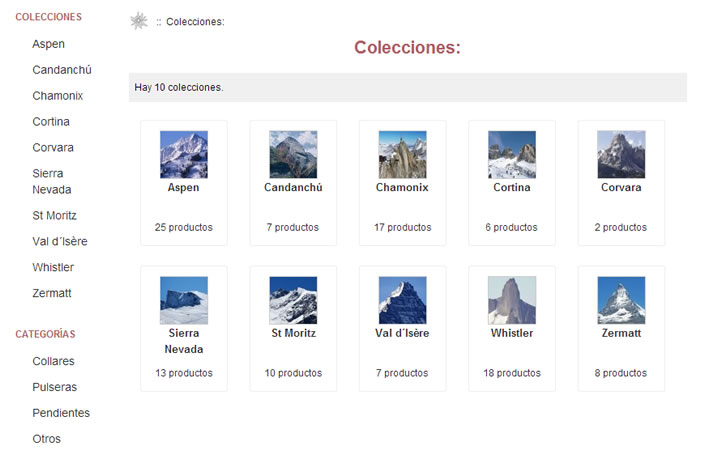Open the Zermatt card title
This screenshot has width=705, height=451.
click(621, 333)
